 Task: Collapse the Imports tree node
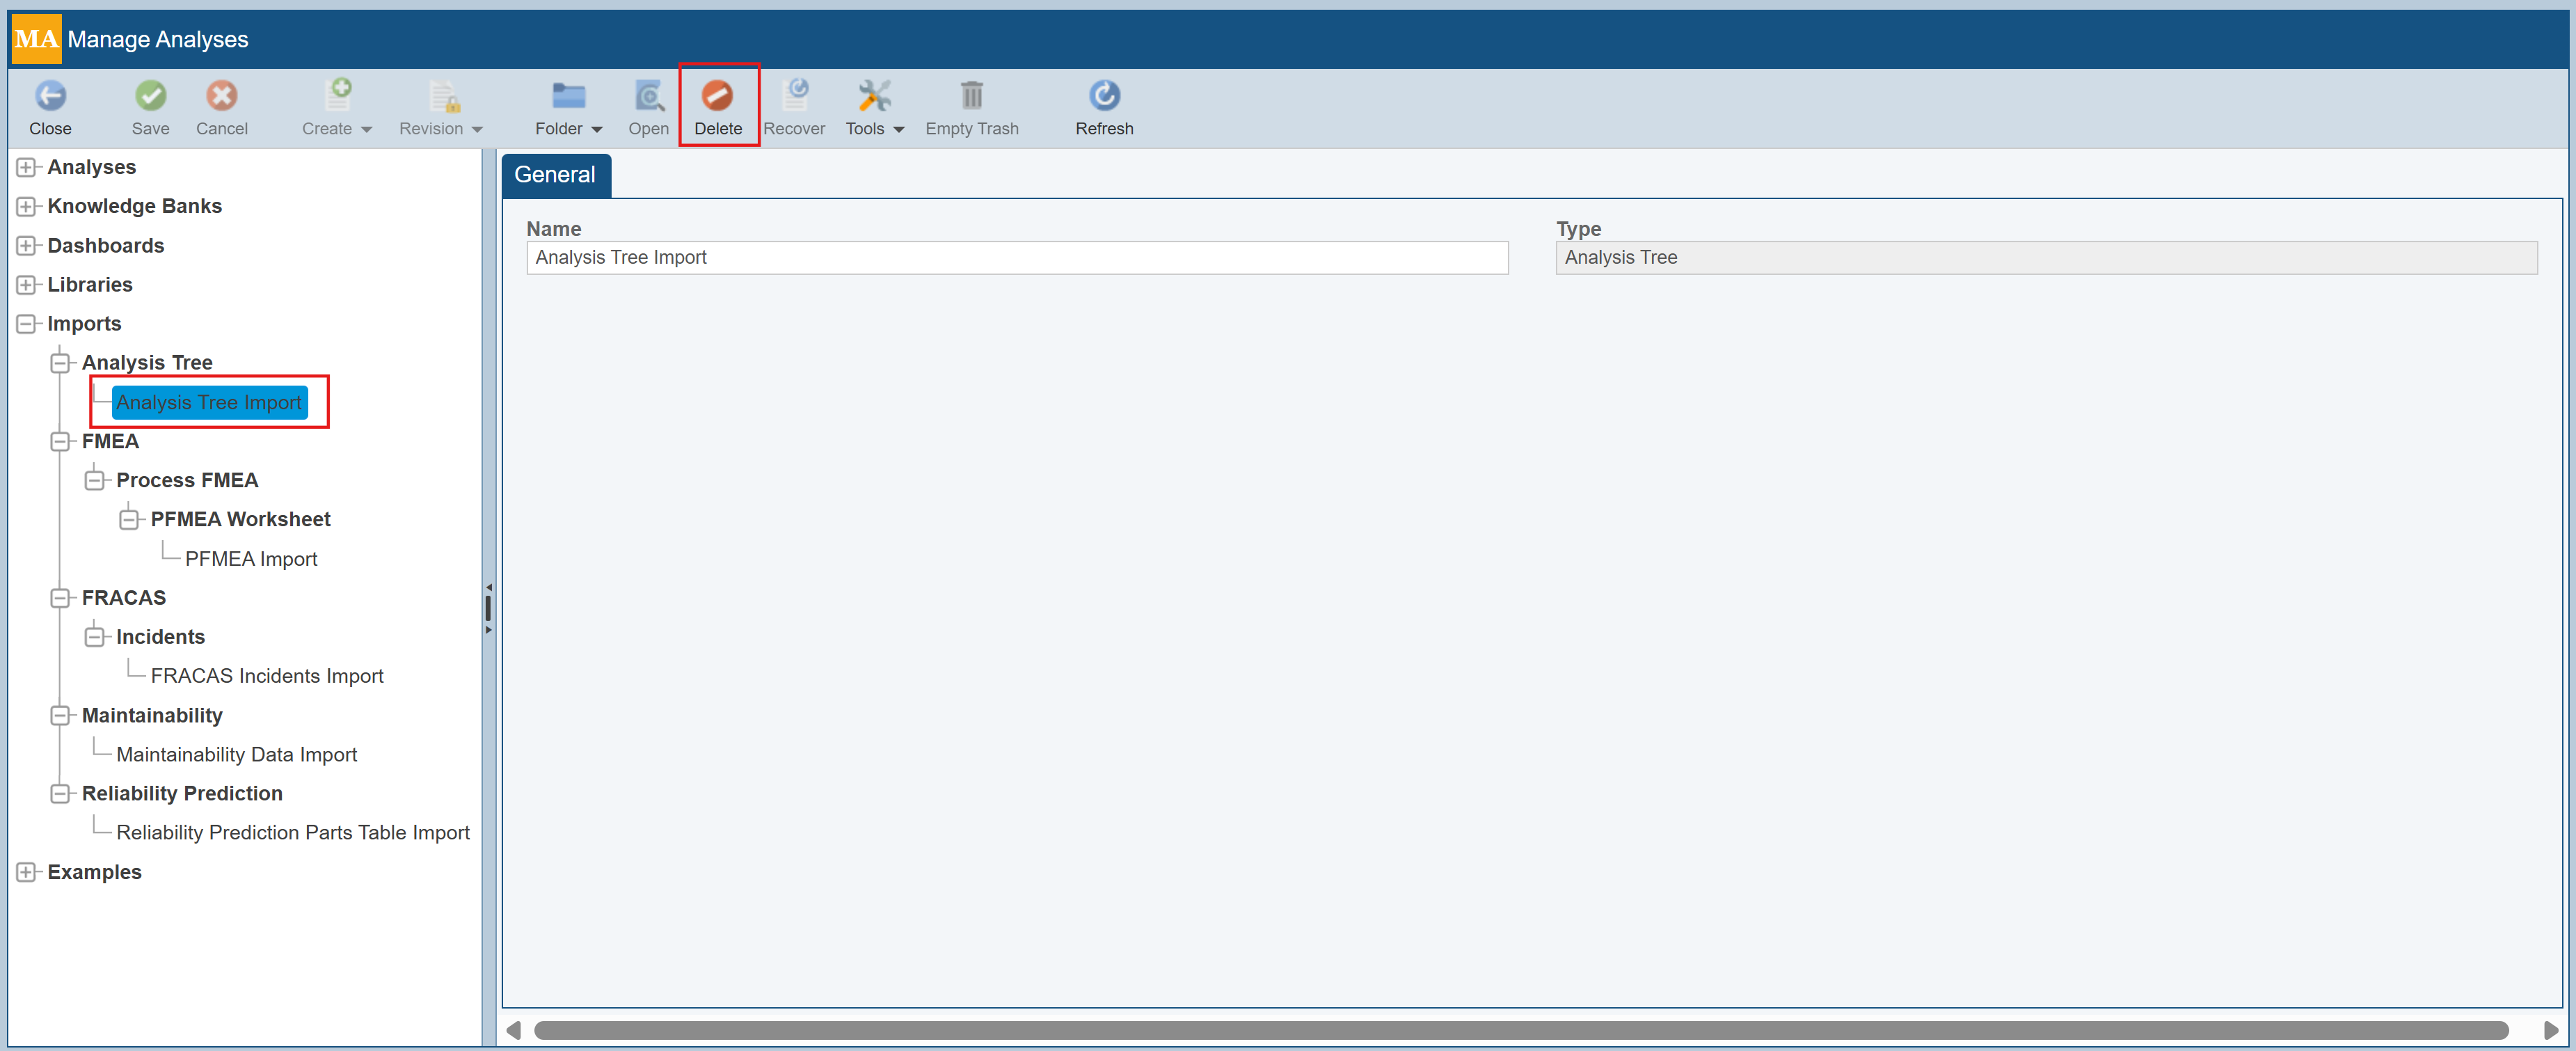(27, 324)
